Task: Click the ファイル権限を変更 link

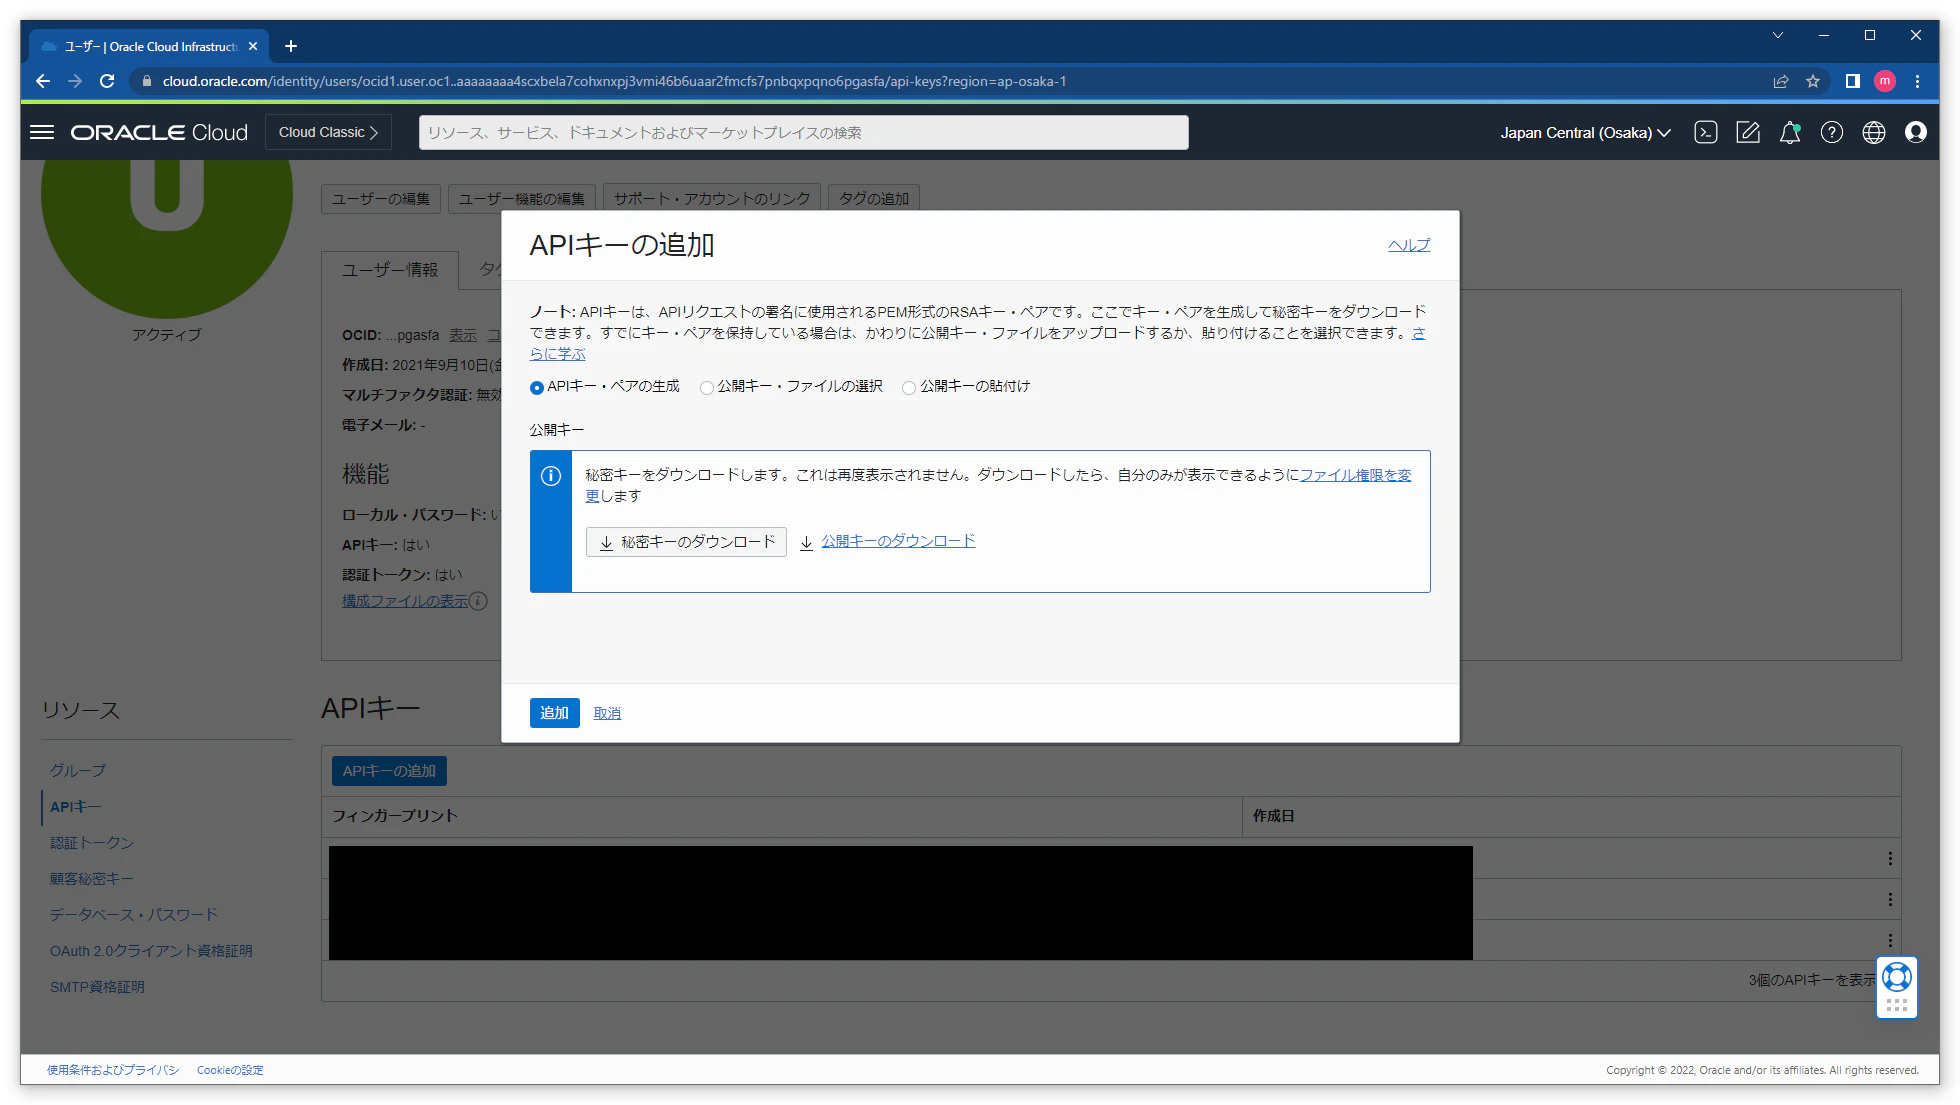Action: point(1355,475)
